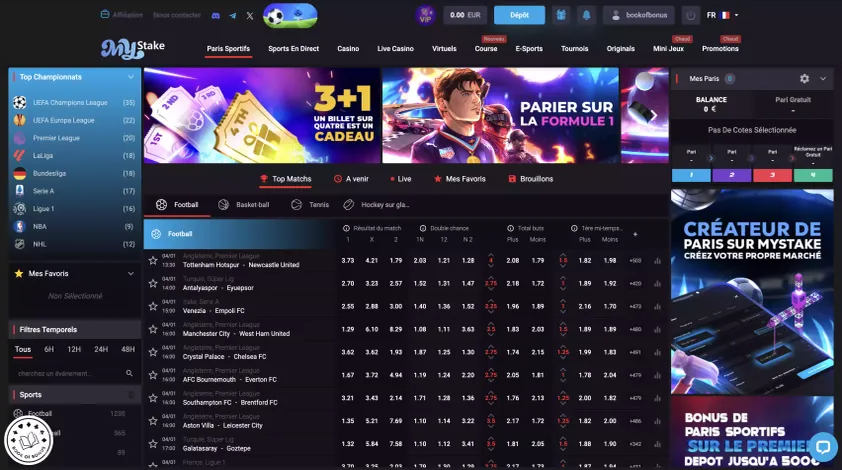Open the gift box rewards icon
Image resolution: width=842 pixels, height=470 pixels.
coord(561,15)
